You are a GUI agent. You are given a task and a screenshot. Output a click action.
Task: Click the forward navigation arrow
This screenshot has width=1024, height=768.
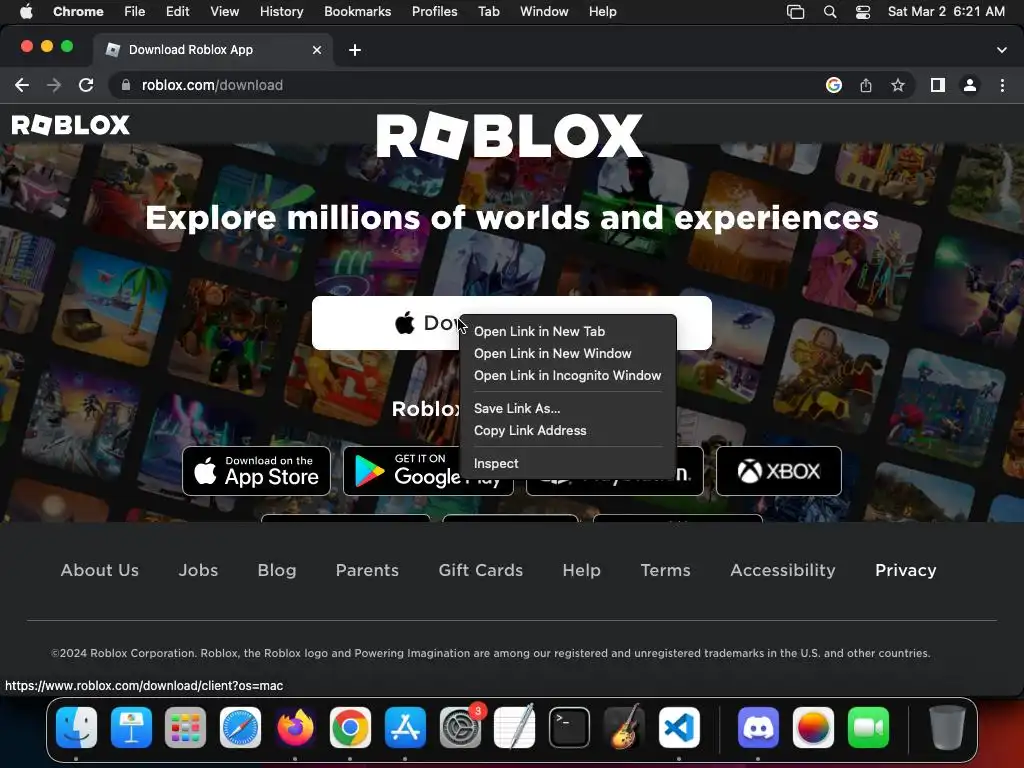[x=54, y=85]
